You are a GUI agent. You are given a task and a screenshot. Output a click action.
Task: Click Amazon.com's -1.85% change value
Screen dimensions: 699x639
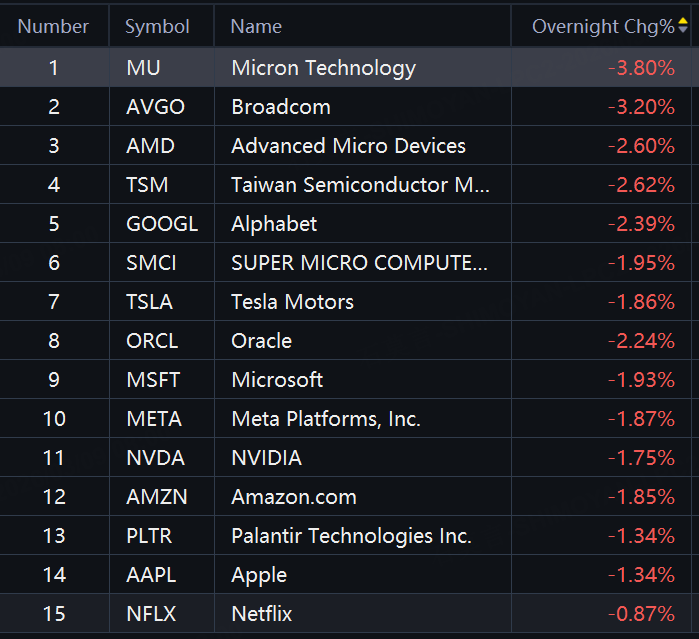pos(641,497)
